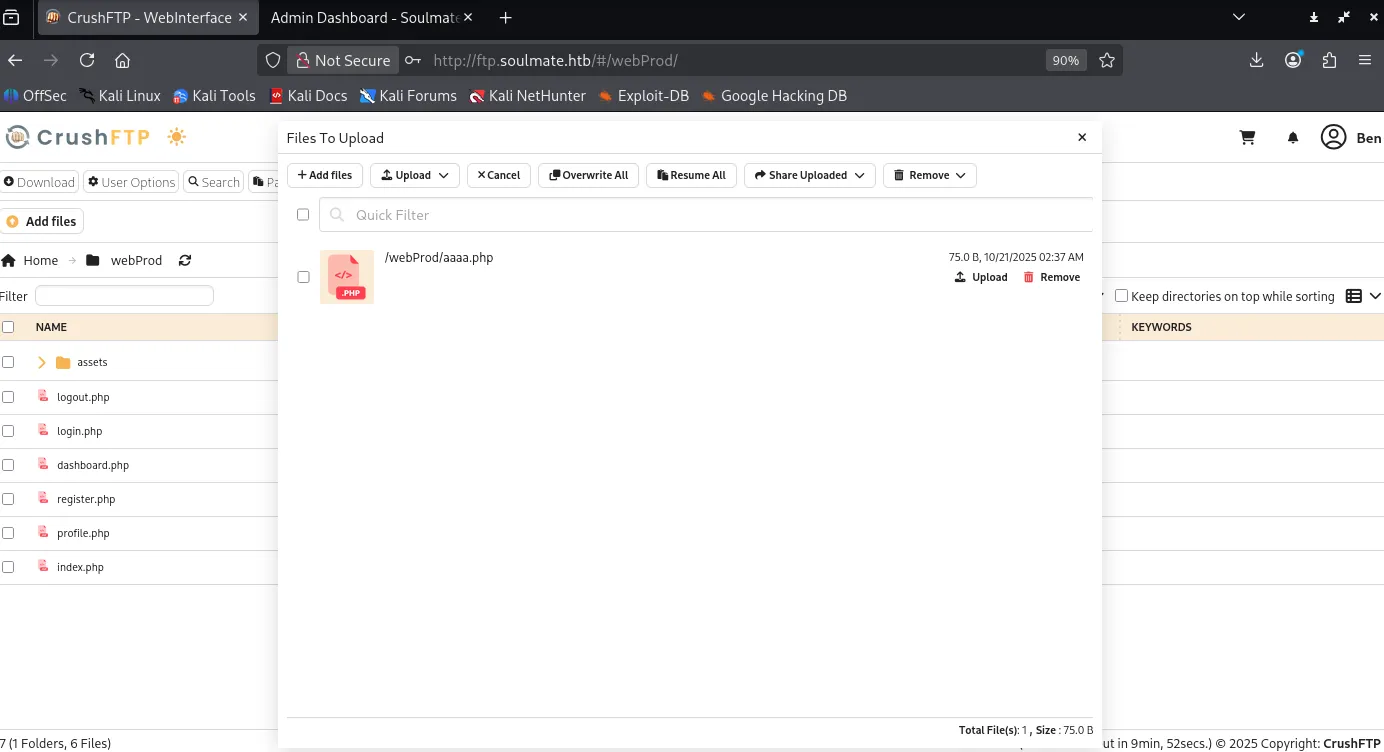Open the Share Uploaded dropdown

tap(810, 175)
